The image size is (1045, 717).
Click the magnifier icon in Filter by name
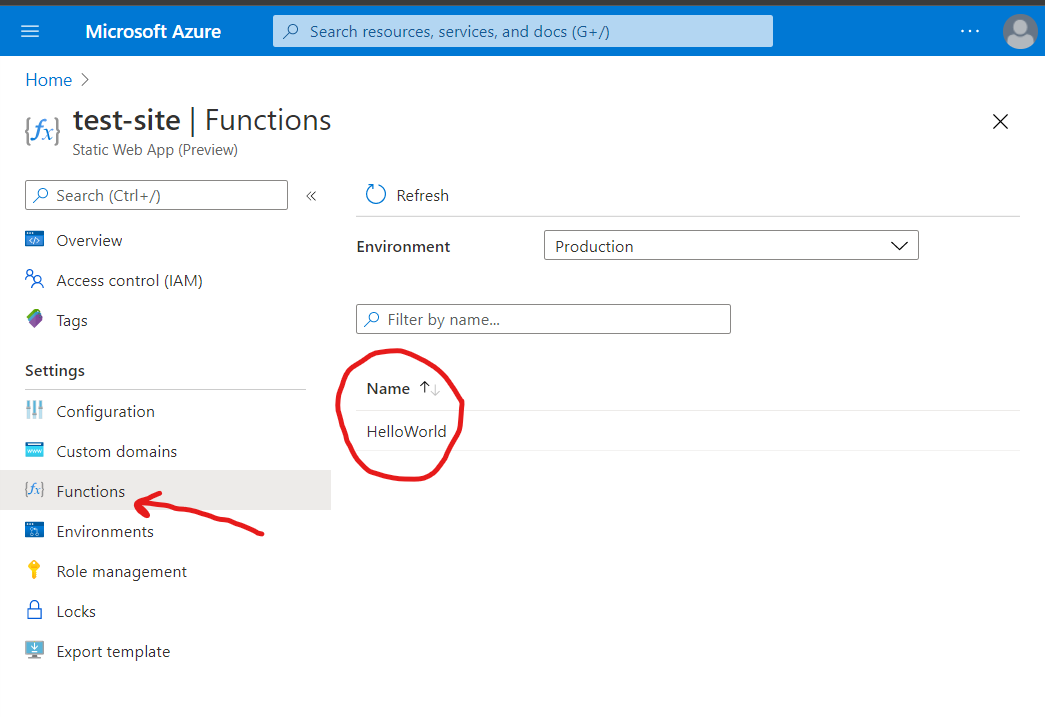(x=372, y=319)
